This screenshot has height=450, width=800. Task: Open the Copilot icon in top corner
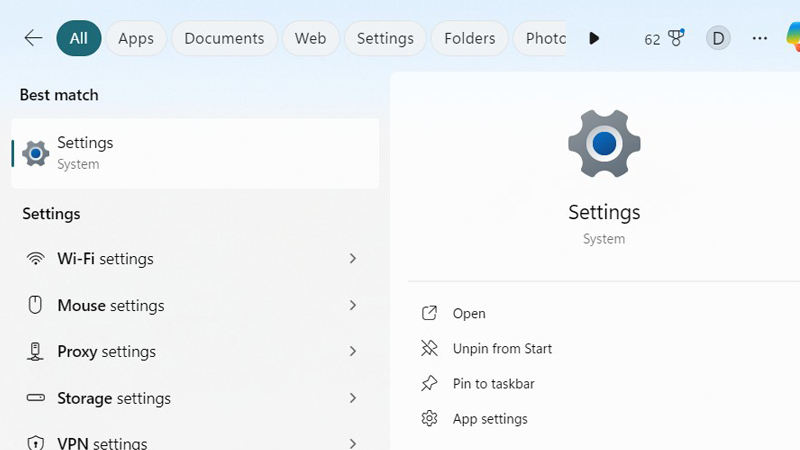point(793,38)
